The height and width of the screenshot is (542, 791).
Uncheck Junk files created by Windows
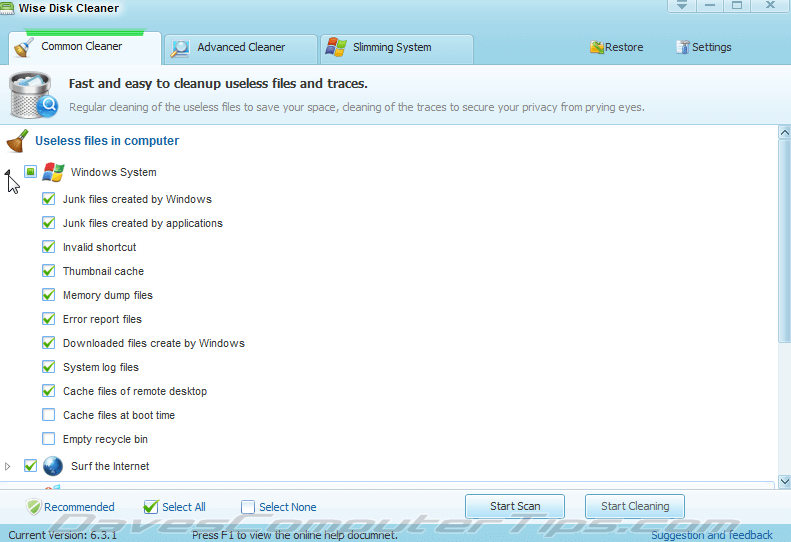pos(48,199)
